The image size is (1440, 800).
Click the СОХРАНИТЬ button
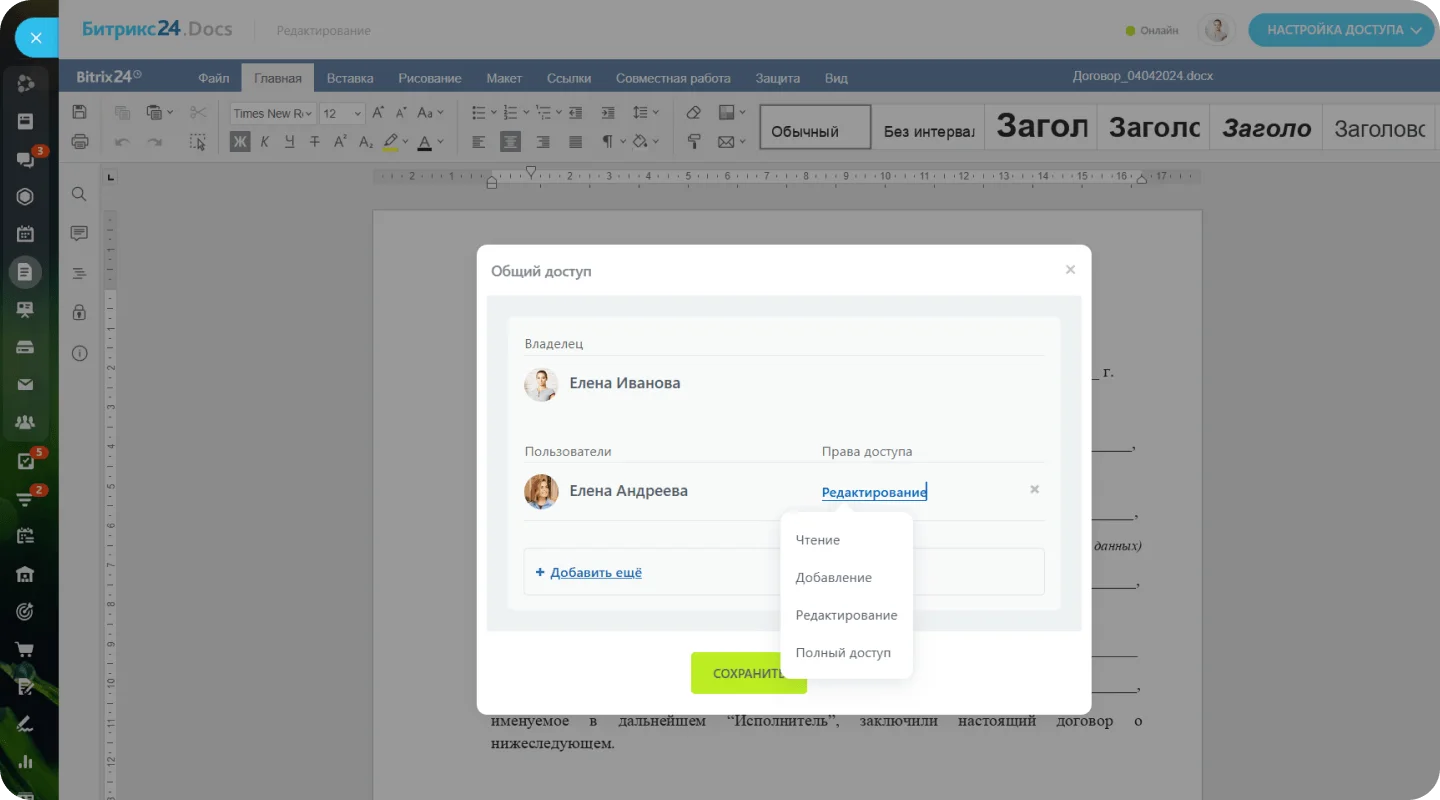click(749, 673)
